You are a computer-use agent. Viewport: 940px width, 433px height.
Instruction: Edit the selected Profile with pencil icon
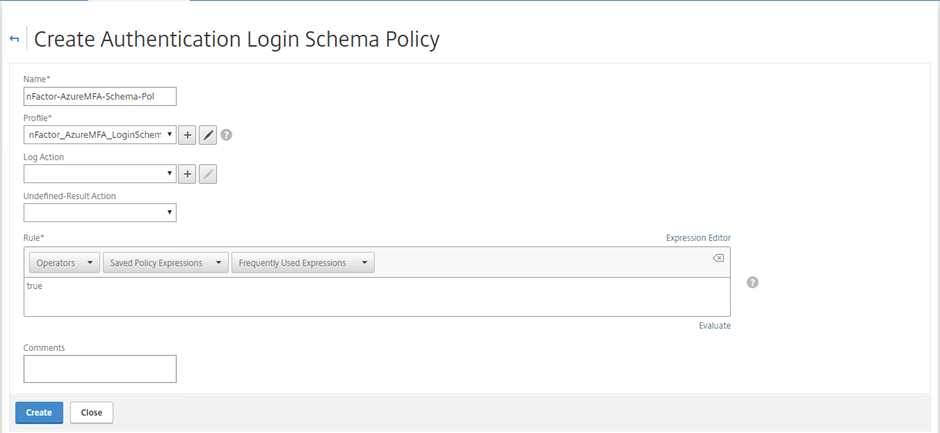point(207,136)
